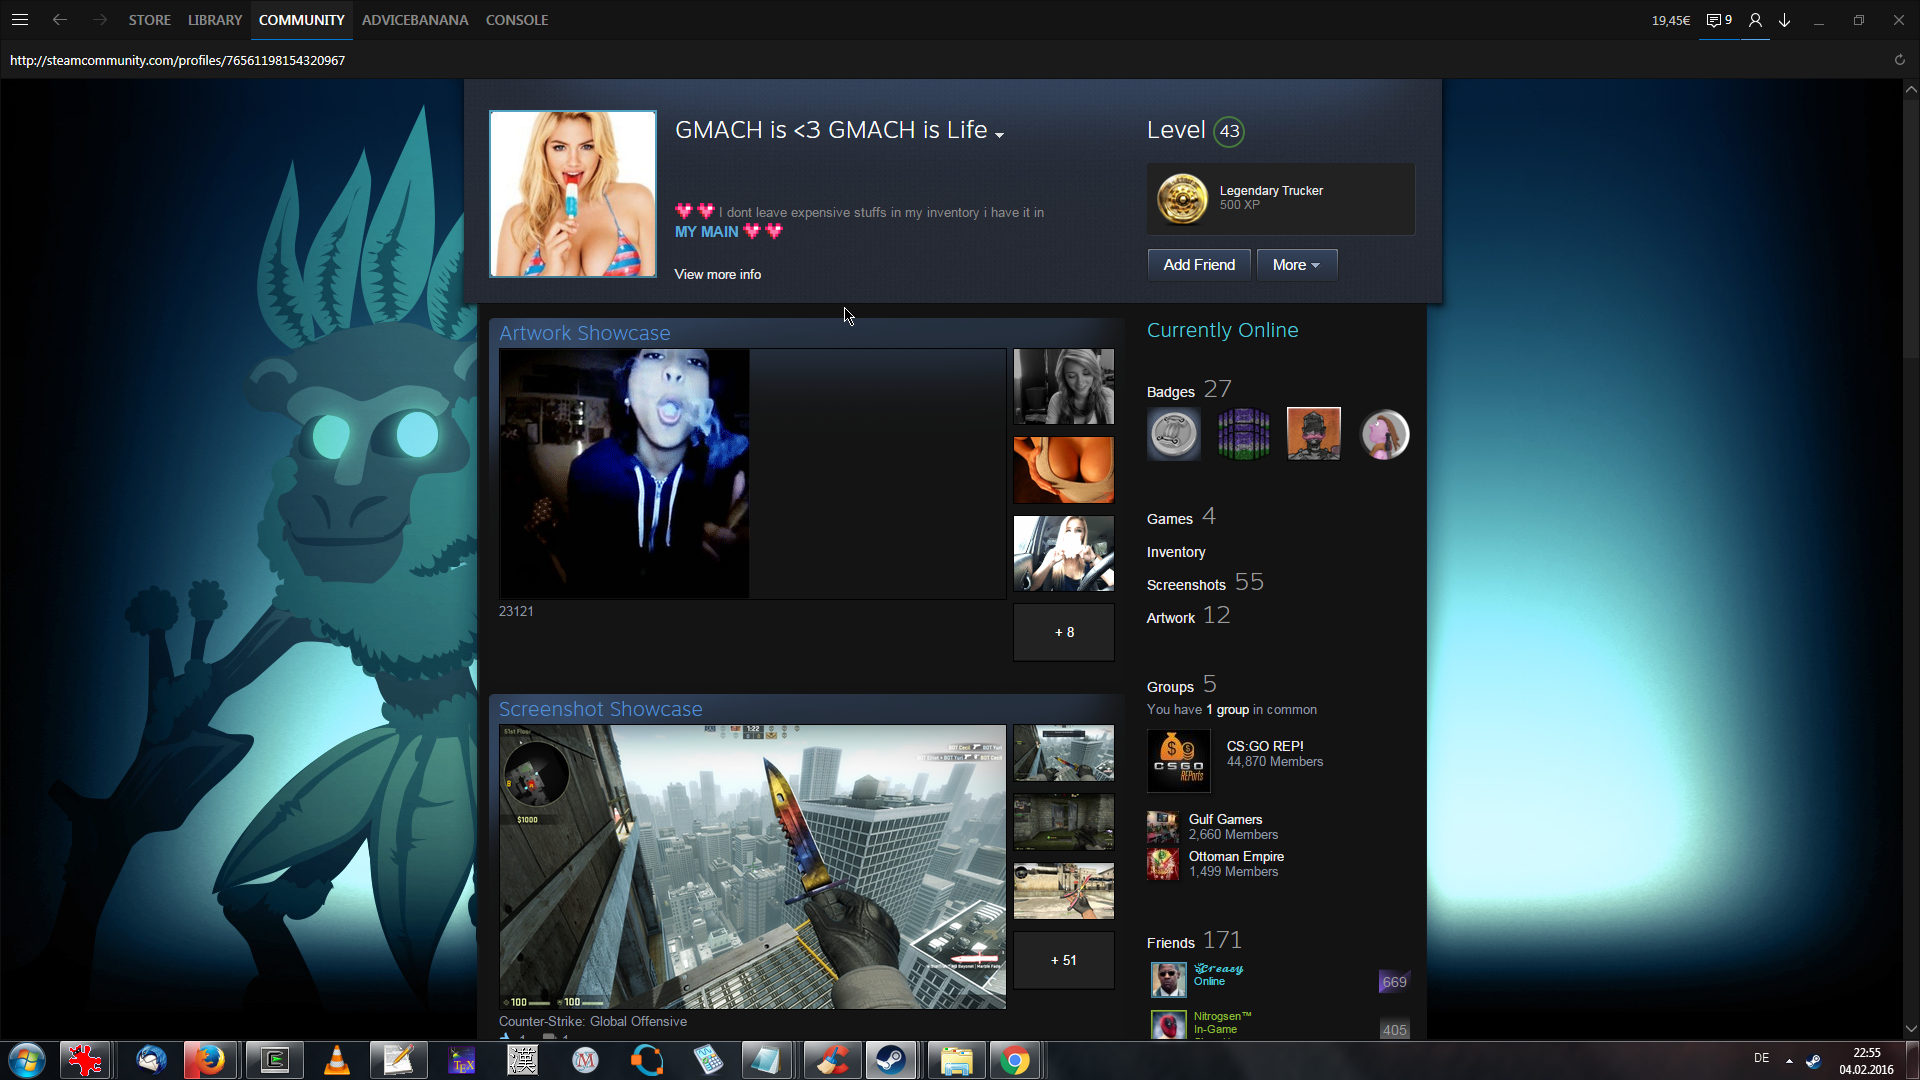Open the Screenshots 55 link
Screen dimensions: 1920x1080
pos(1205,583)
